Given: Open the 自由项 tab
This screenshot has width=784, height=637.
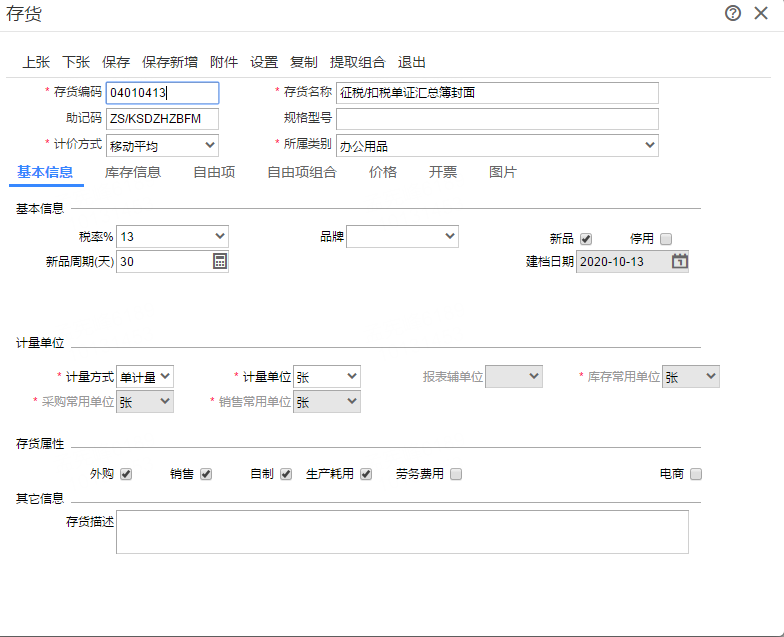Looking at the screenshot, I should pos(214,172).
